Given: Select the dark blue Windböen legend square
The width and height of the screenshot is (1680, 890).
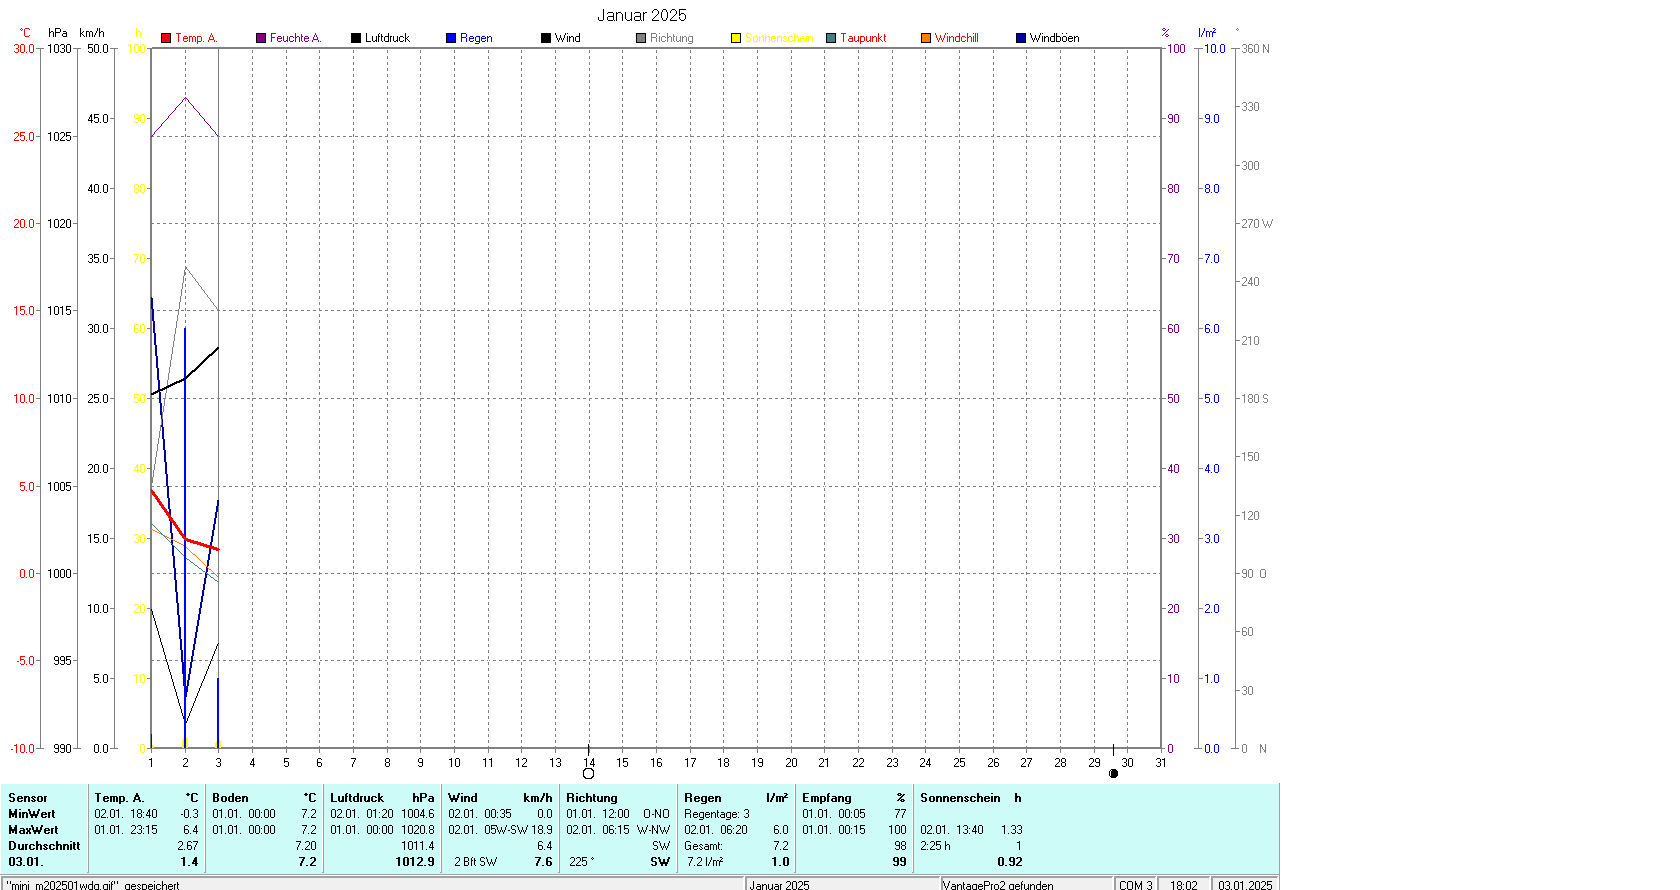Looking at the screenshot, I should click(x=1021, y=38).
